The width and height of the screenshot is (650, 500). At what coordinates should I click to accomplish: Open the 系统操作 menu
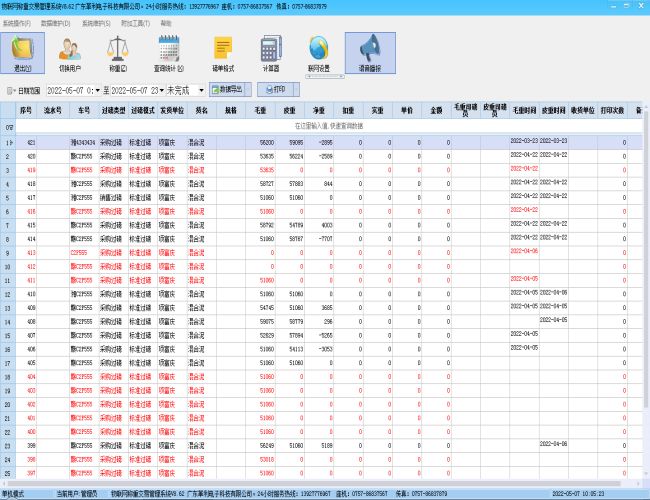coord(16,21)
